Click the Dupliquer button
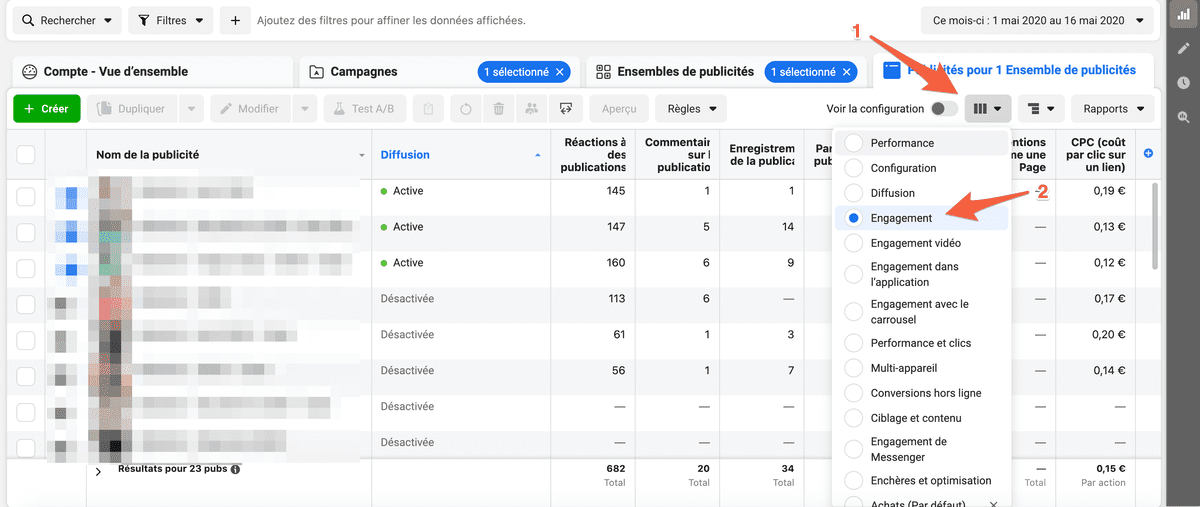Screen dimensions: 1200x507 (x=133, y=109)
